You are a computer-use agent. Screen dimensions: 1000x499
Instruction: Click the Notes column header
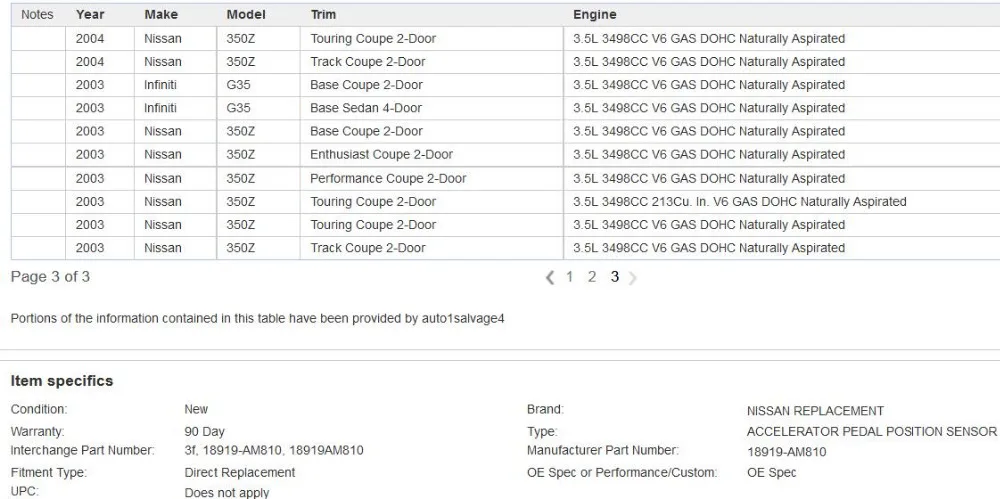pos(37,15)
